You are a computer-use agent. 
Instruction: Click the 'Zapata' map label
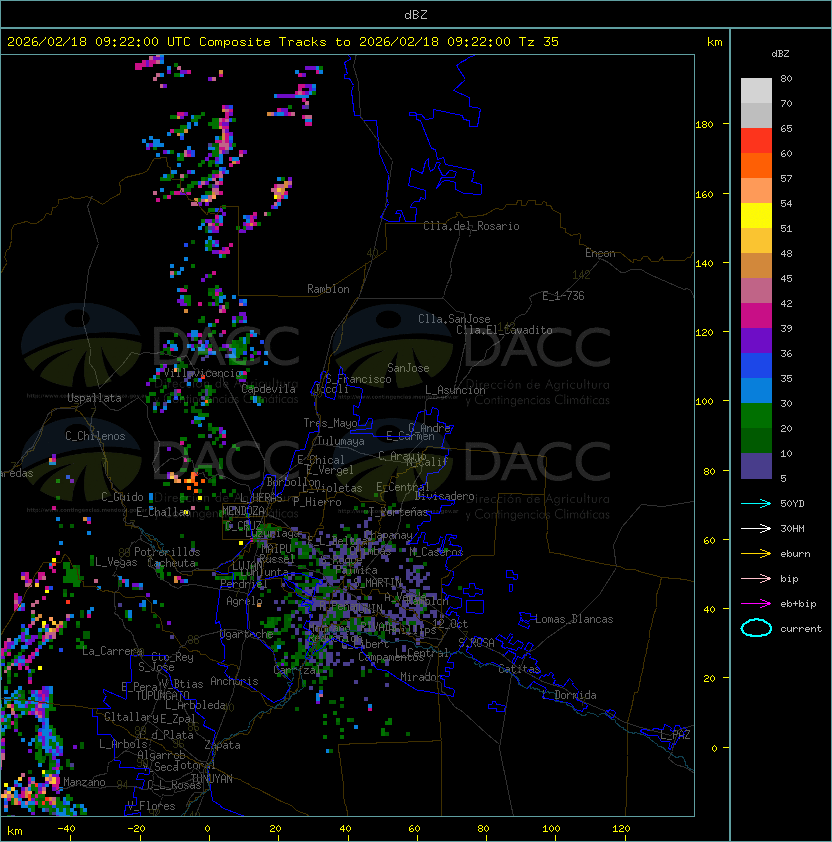[x=222, y=745]
